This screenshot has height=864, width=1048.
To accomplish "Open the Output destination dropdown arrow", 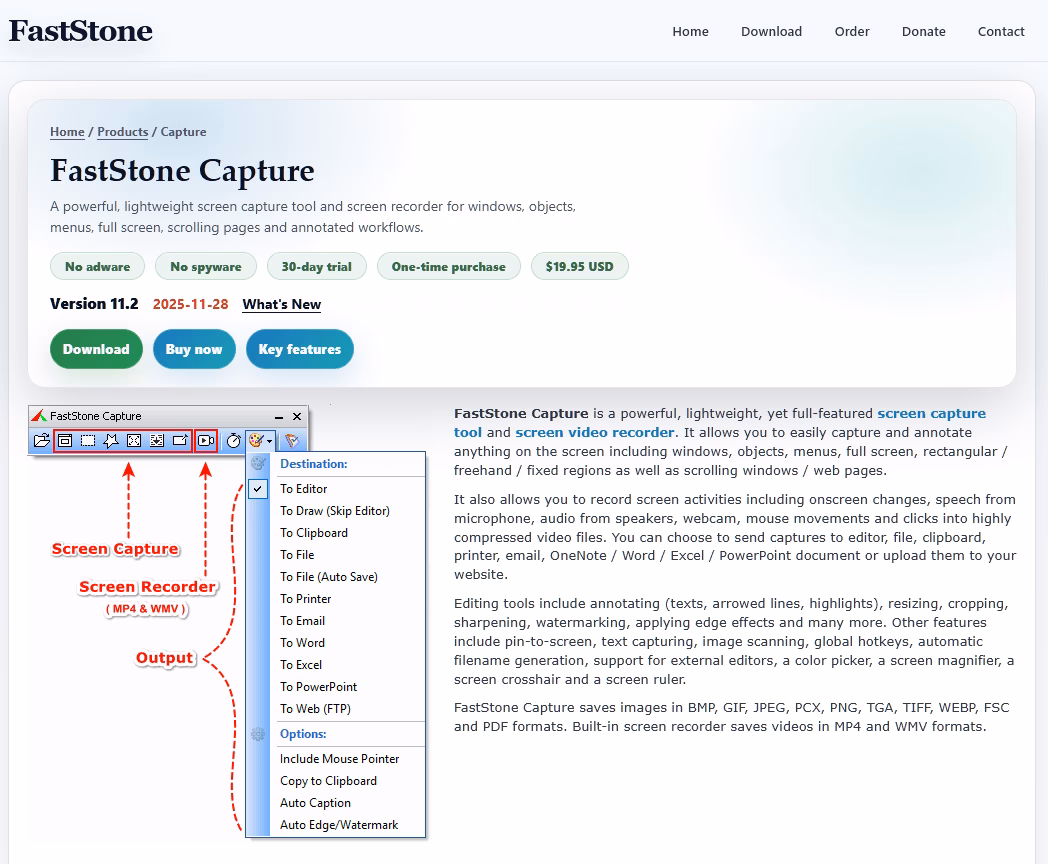I will 270,439.
